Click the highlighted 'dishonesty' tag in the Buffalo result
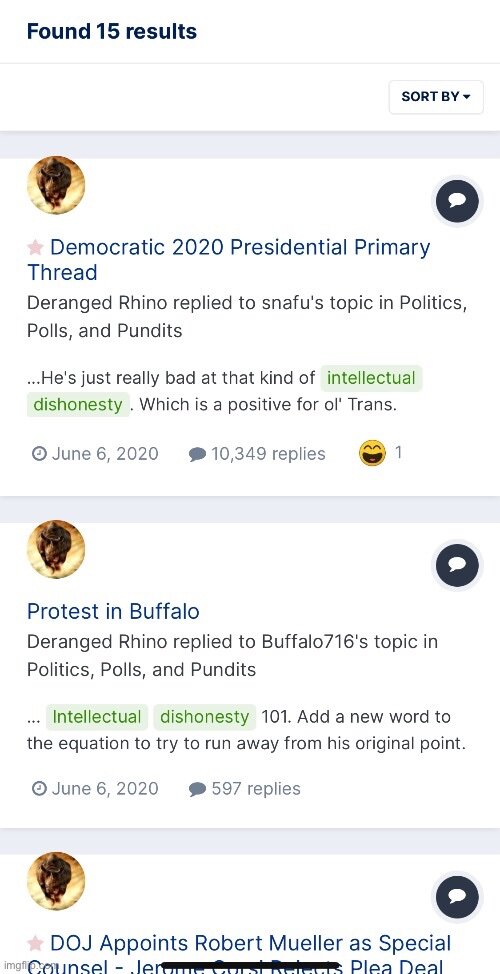The image size is (500, 974). (204, 717)
